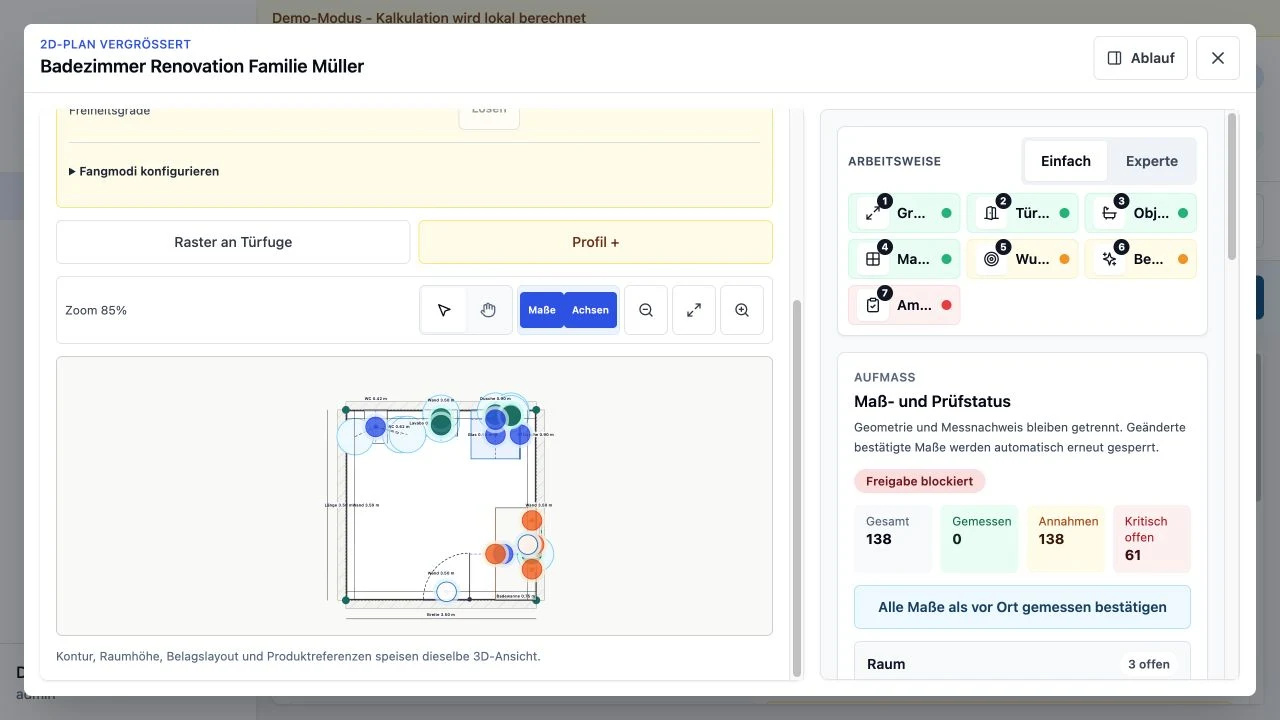The image size is (1280, 720).
Task: Click the Annahmen 138 stat card
Action: click(x=1066, y=539)
